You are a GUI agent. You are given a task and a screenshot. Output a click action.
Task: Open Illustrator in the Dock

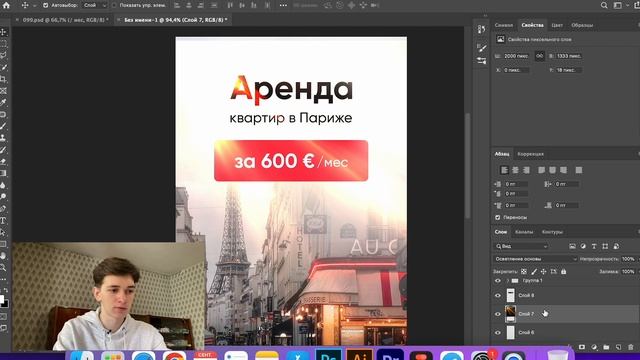click(359, 355)
